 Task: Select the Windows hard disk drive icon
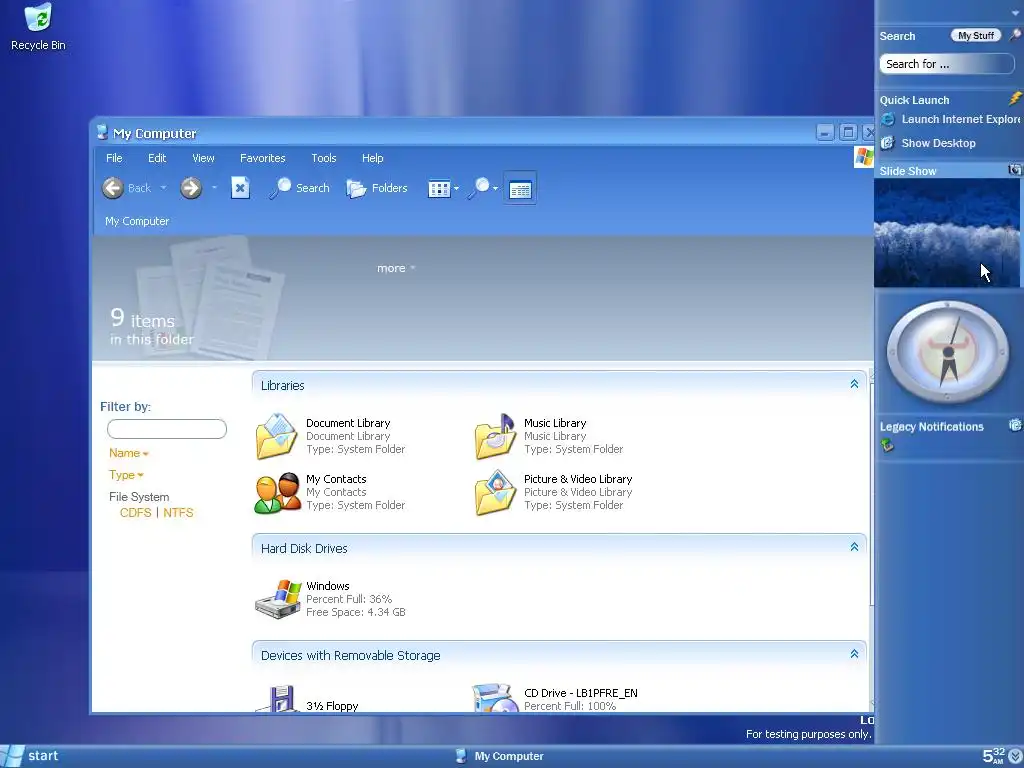pos(278,599)
